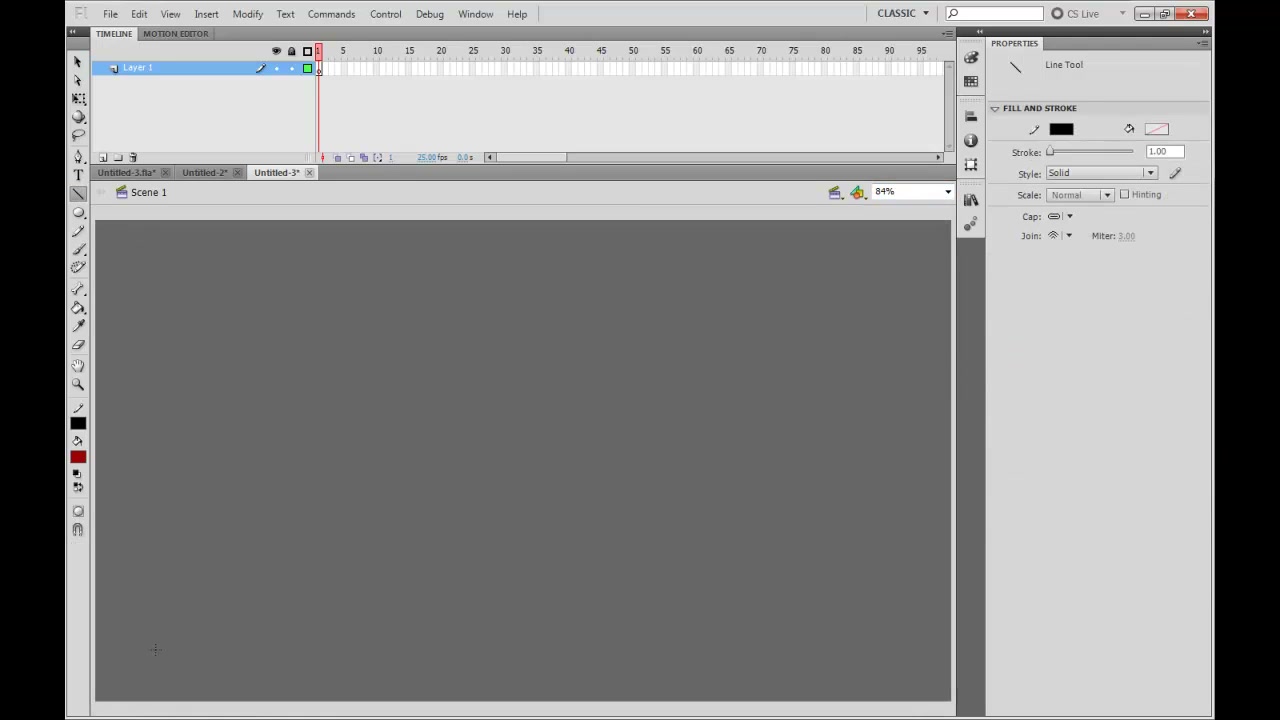Image resolution: width=1280 pixels, height=720 pixels.
Task: Open the Transform panel icon
Action: pos(971,165)
